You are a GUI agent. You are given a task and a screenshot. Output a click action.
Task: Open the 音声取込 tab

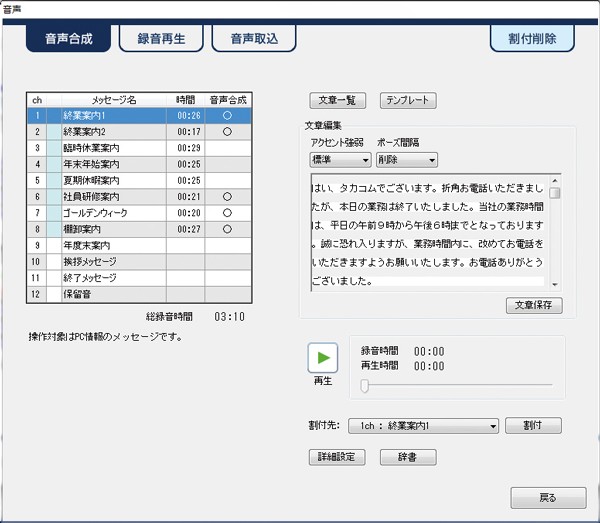tap(254, 39)
